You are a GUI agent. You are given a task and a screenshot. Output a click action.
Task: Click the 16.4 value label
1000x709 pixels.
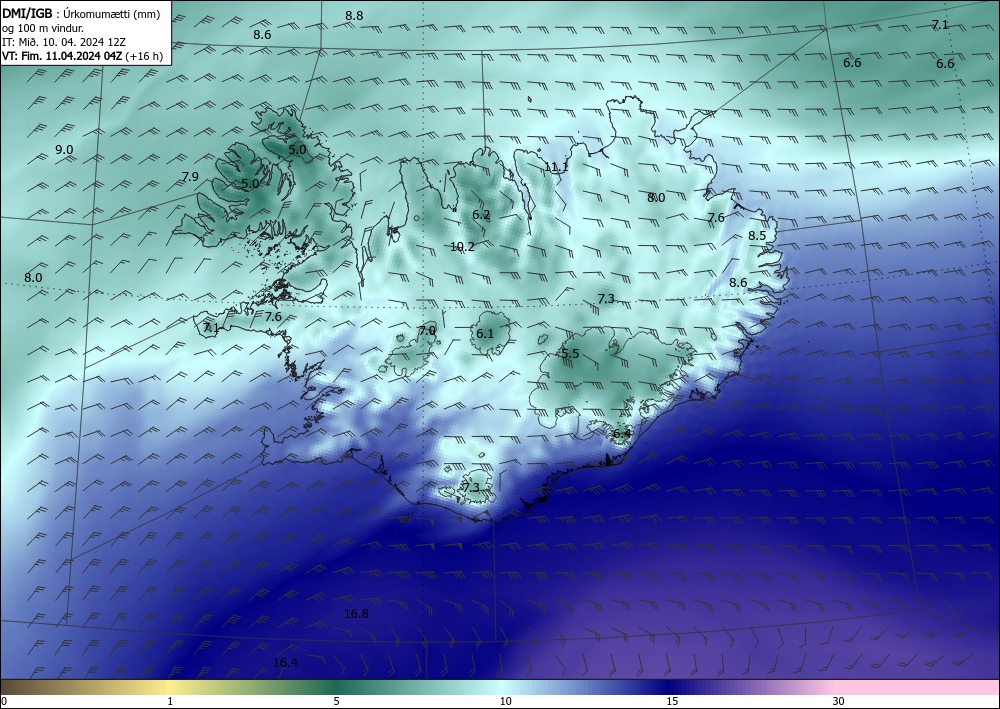pyautogui.click(x=285, y=663)
